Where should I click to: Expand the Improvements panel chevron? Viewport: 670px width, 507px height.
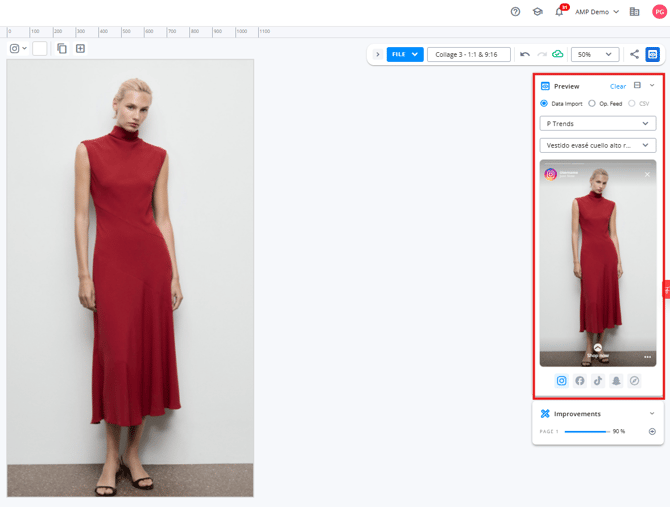[652, 413]
